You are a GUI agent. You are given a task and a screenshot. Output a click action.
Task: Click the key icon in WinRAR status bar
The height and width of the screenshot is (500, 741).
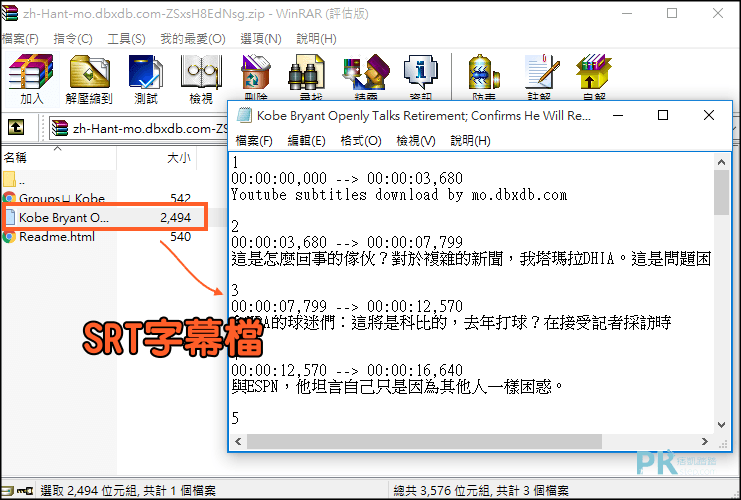point(25,491)
